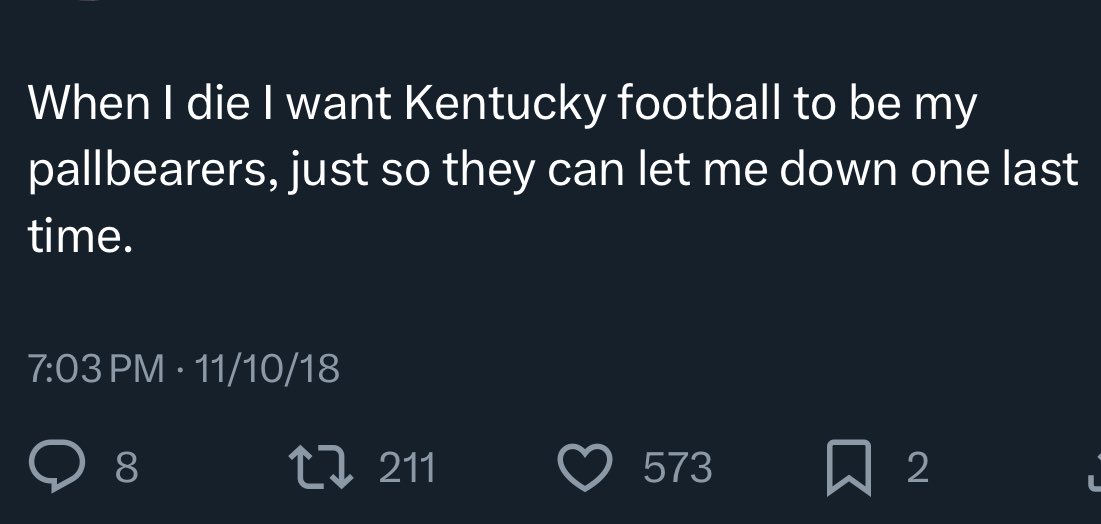Select the 11/10/18 date text
This screenshot has width=1101, height=524.
(268, 371)
